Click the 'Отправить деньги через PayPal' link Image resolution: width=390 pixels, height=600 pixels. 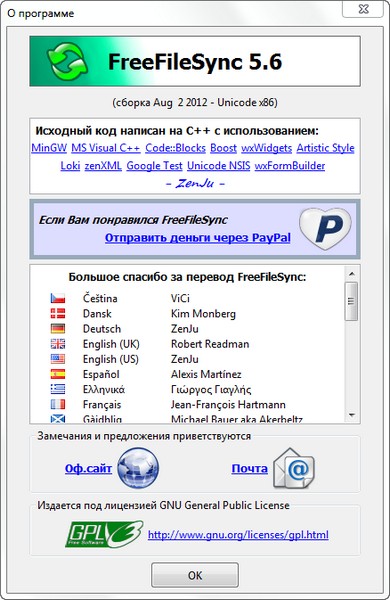pos(197,238)
